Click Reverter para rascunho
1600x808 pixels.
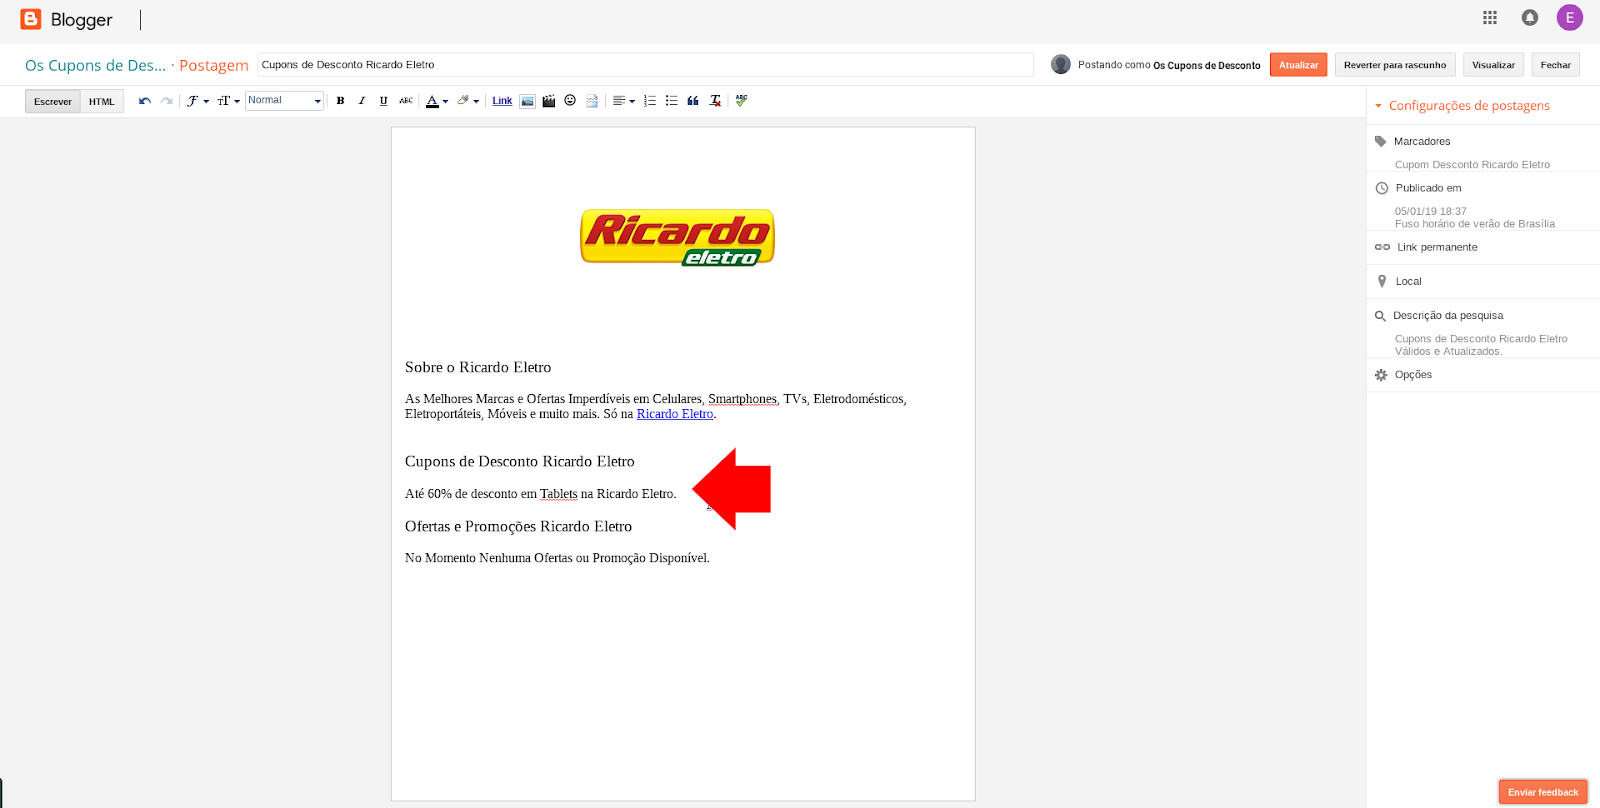click(x=1395, y=64)
